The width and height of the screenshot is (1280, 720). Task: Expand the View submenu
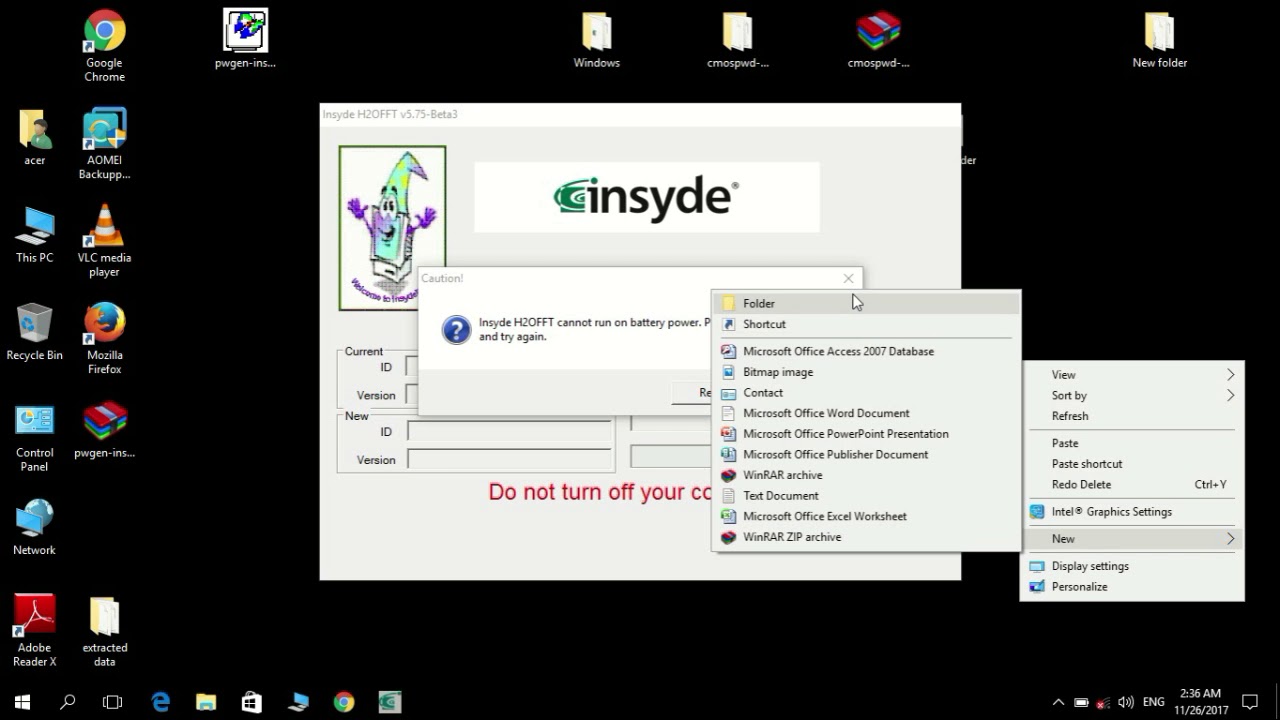pos(1132,375)
